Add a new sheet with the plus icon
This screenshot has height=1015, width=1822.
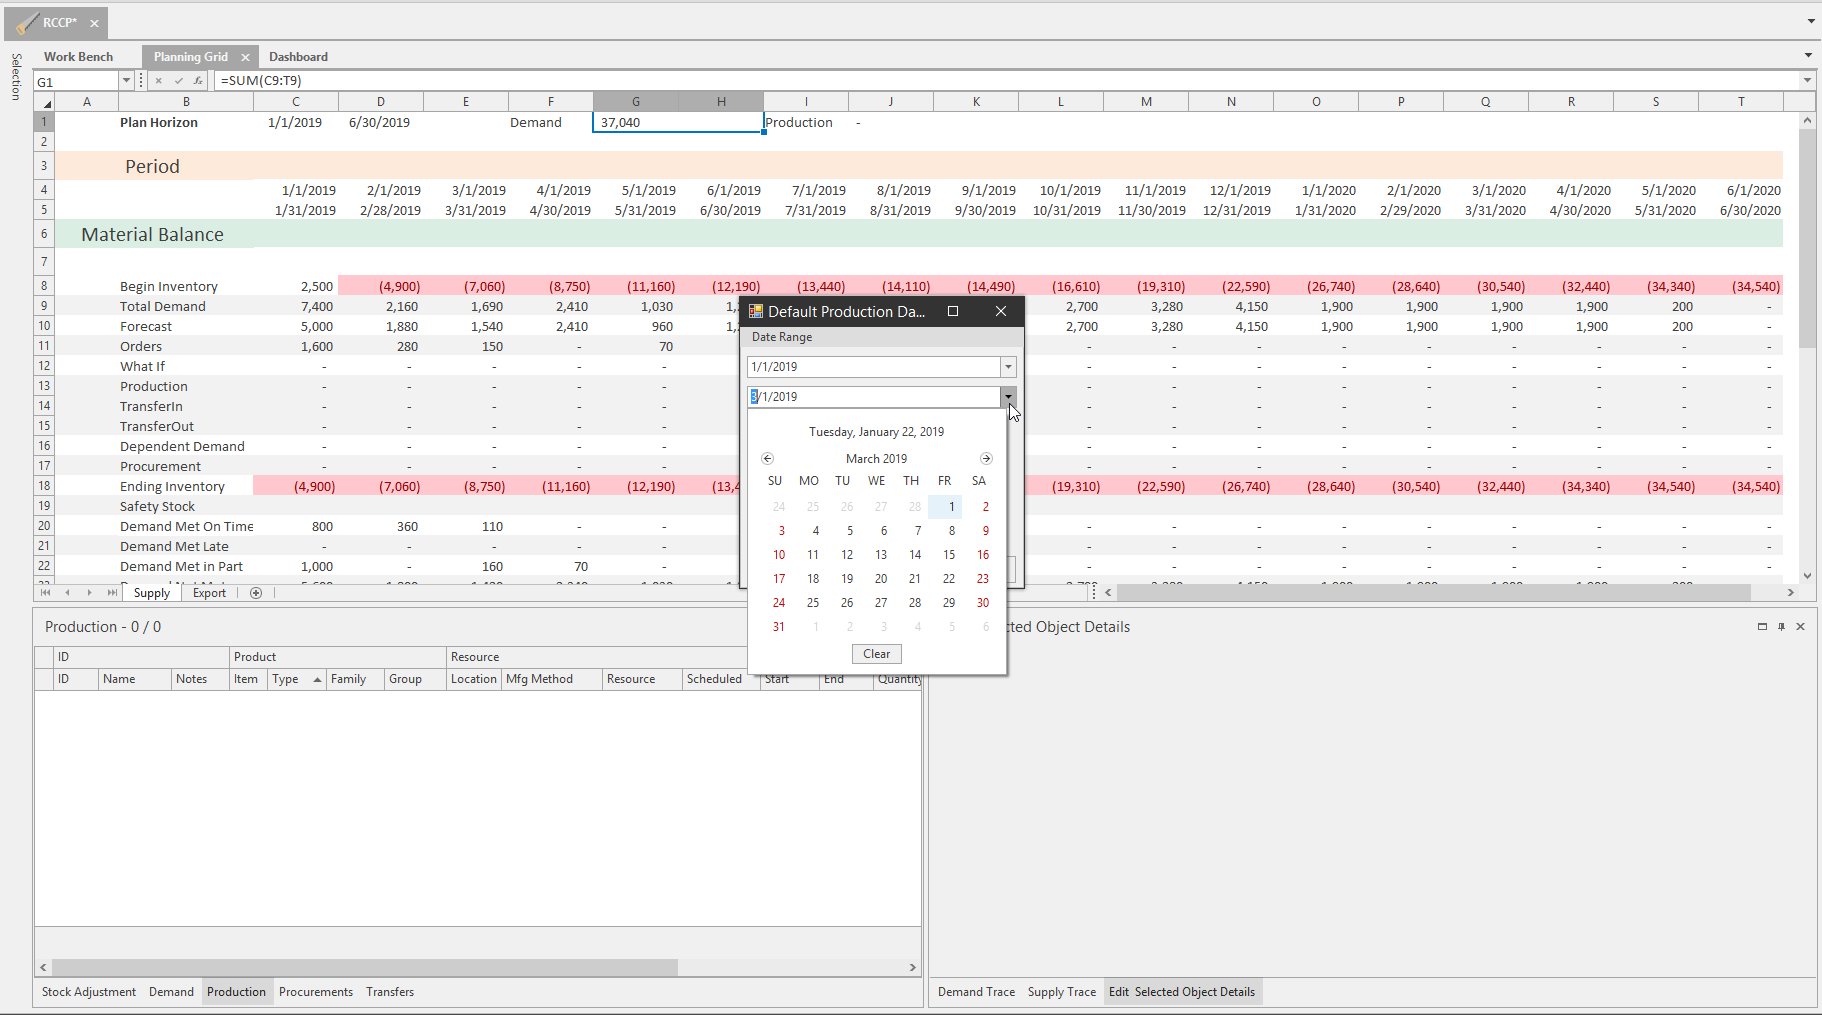256,593
